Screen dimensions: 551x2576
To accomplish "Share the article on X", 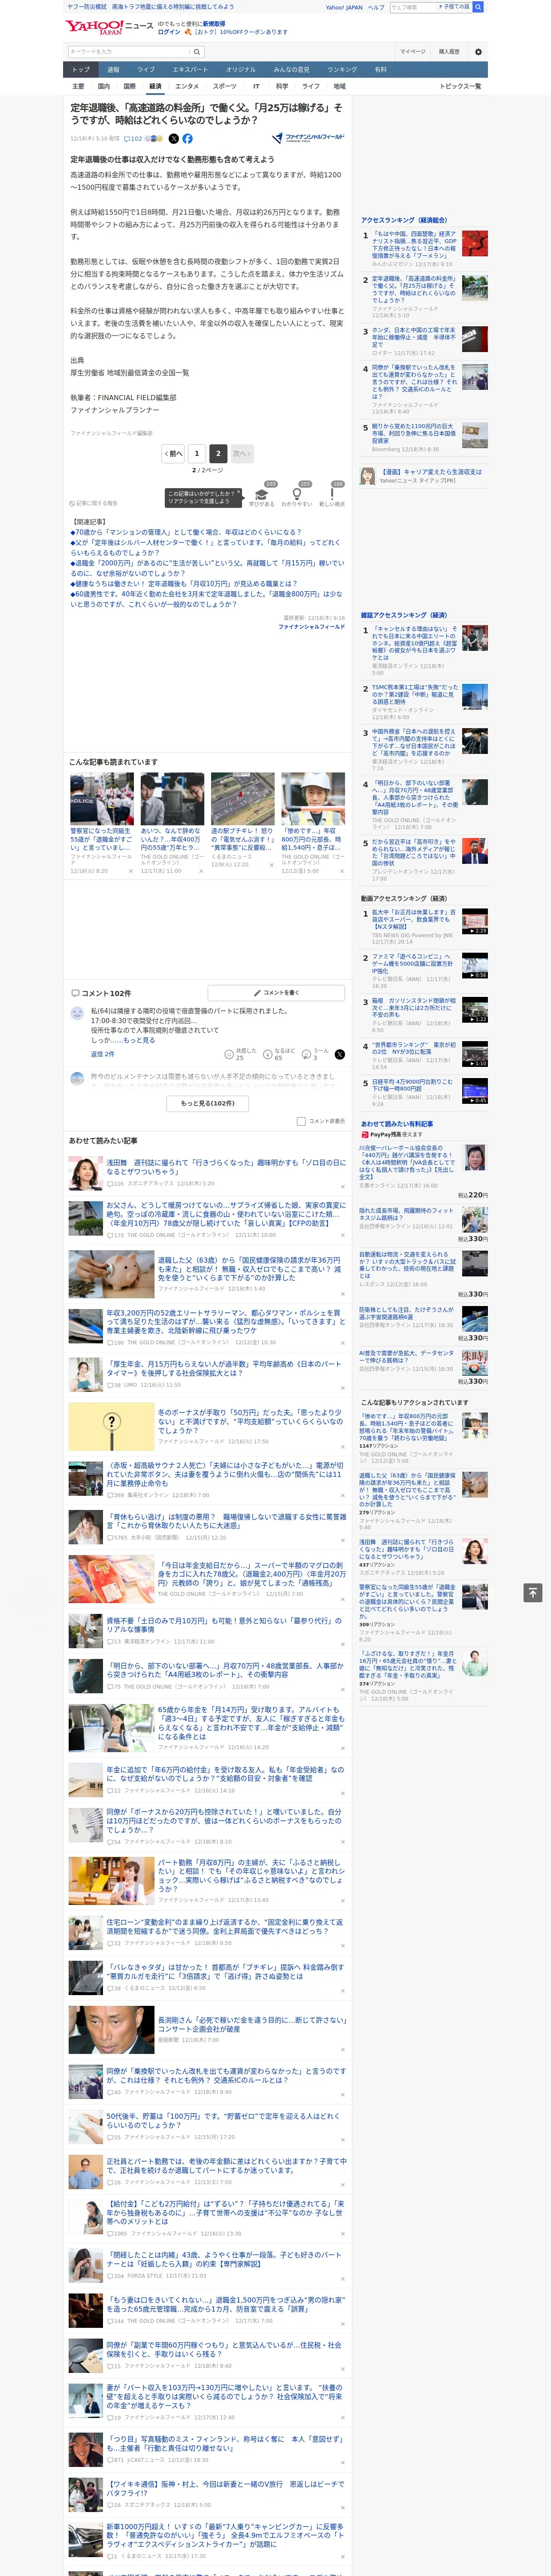I will click(x=174, y=139).
